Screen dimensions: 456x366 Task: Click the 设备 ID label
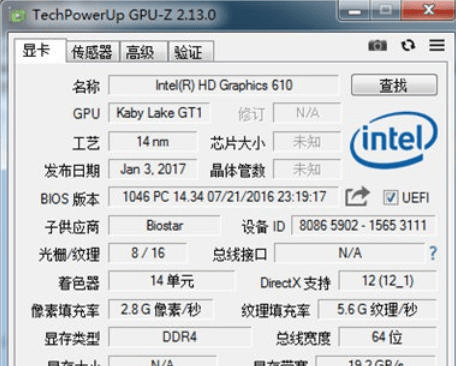coord(263,227)
